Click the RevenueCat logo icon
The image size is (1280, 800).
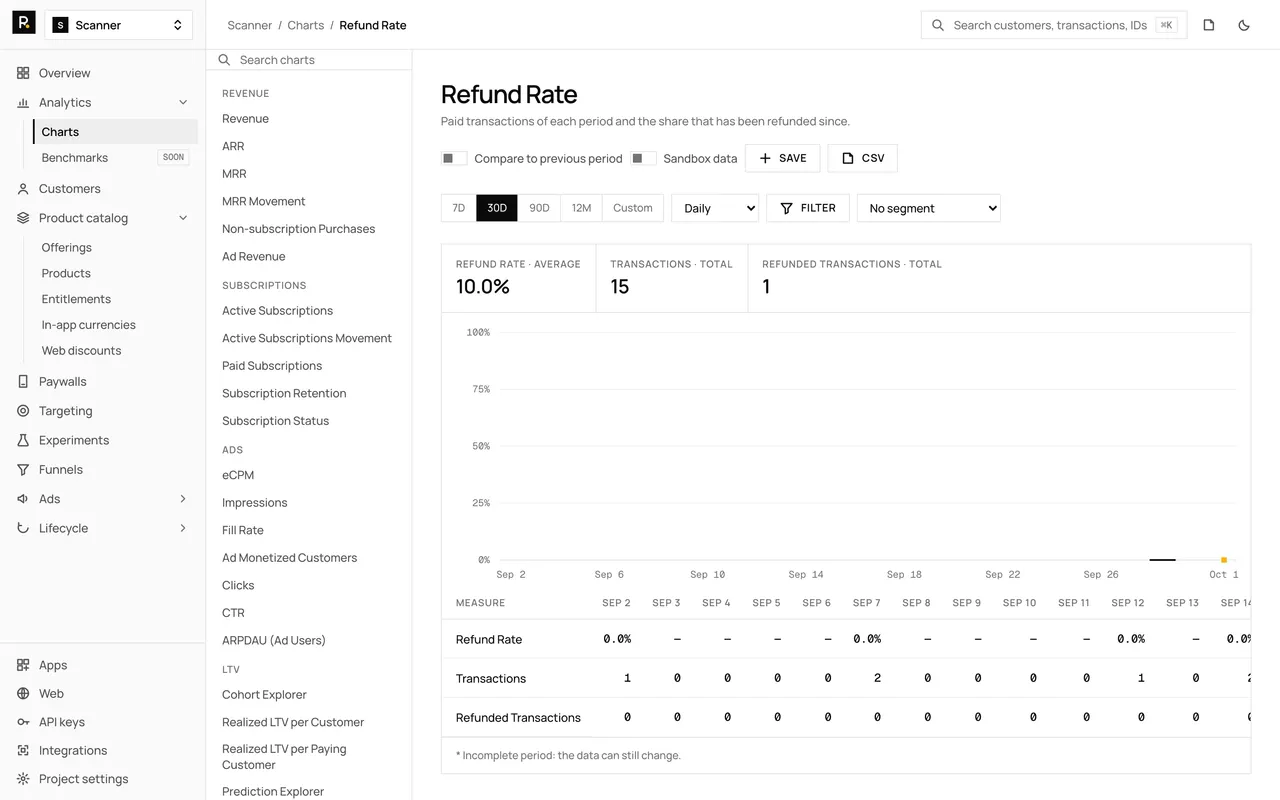(x=24, y=23)
